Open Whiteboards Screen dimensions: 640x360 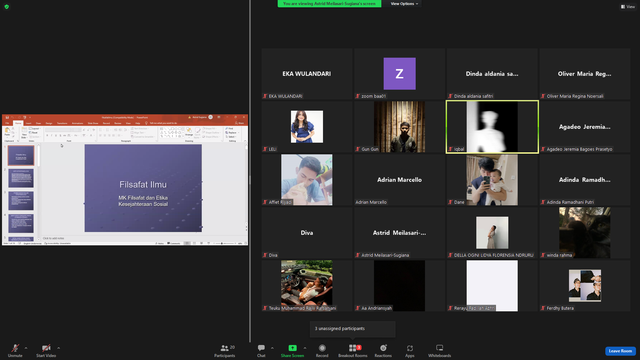(x=439, y=351)
